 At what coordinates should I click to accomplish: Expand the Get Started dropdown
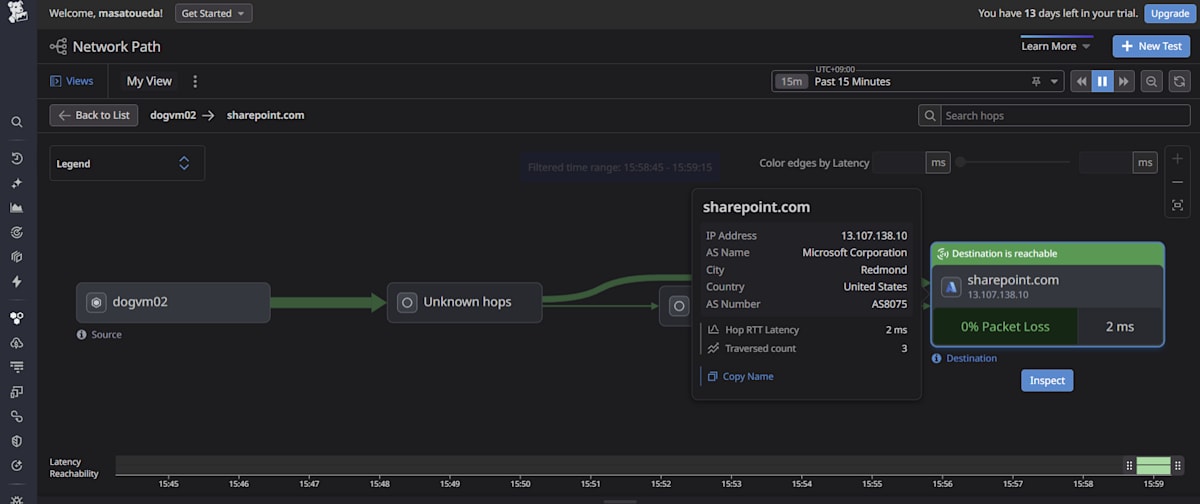click(x=214, y=14)
